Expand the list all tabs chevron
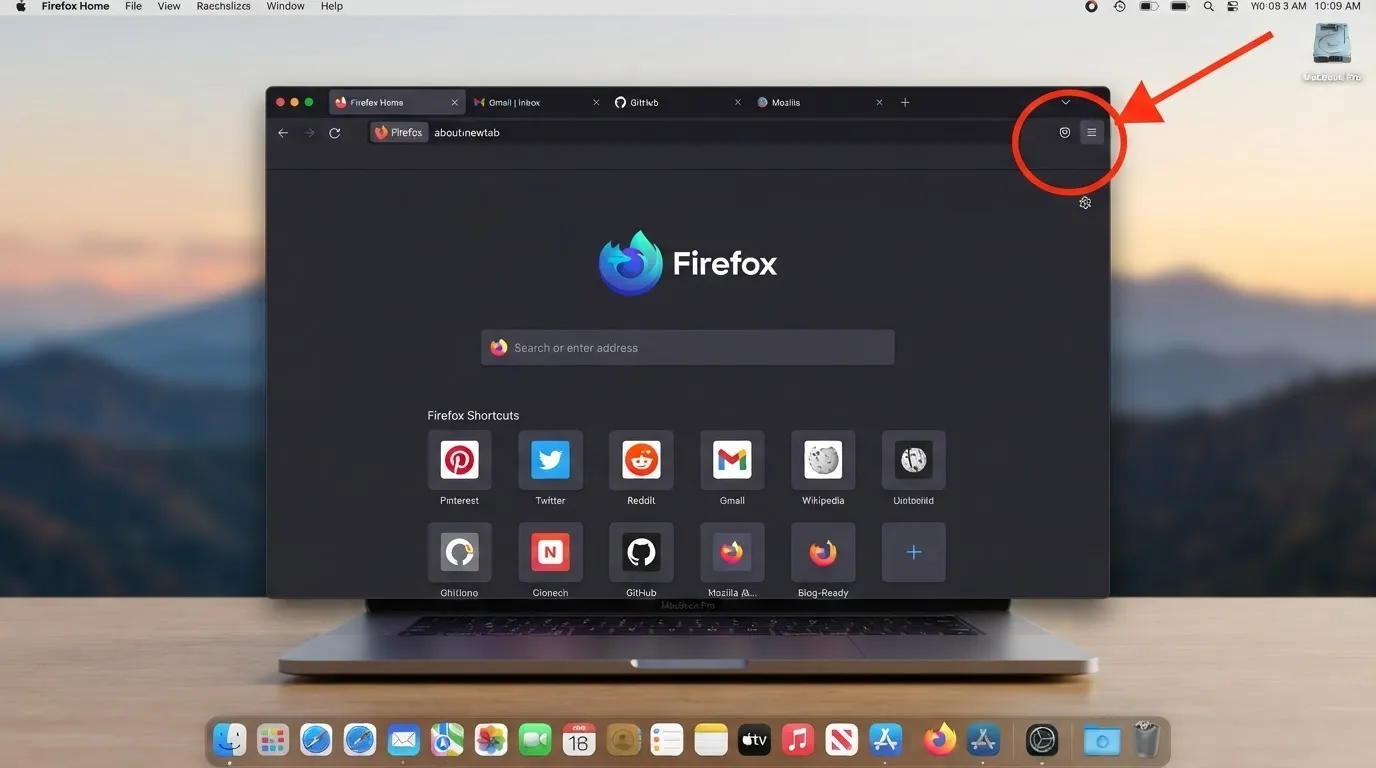 [1066, 102]
